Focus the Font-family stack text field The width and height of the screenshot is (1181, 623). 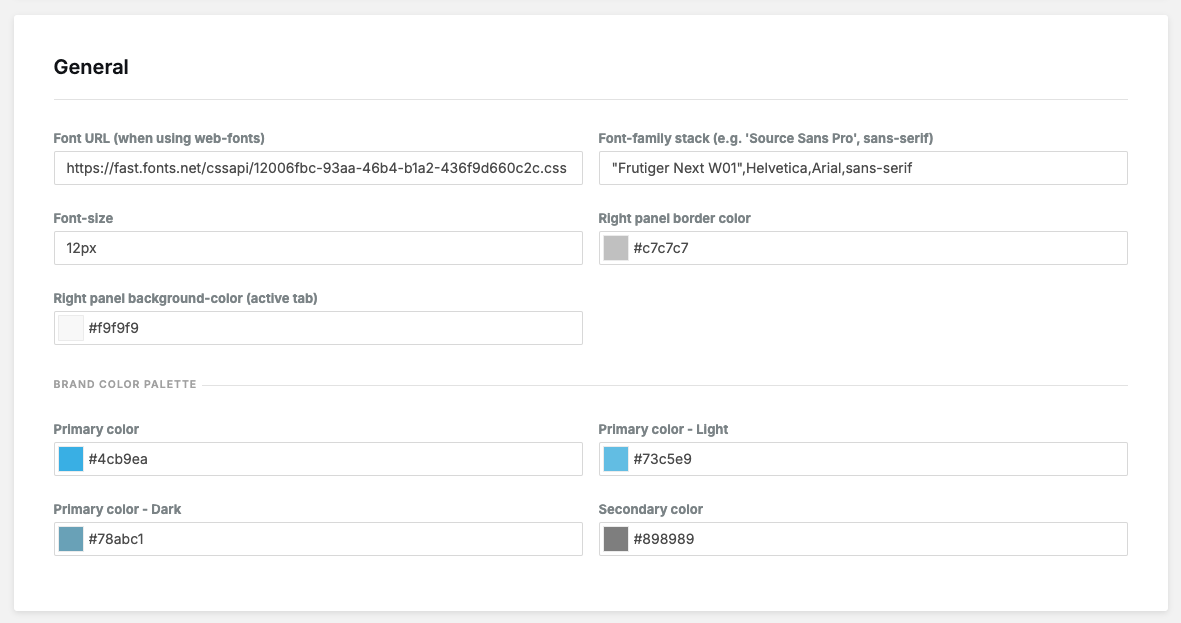[x=862, y=168]
